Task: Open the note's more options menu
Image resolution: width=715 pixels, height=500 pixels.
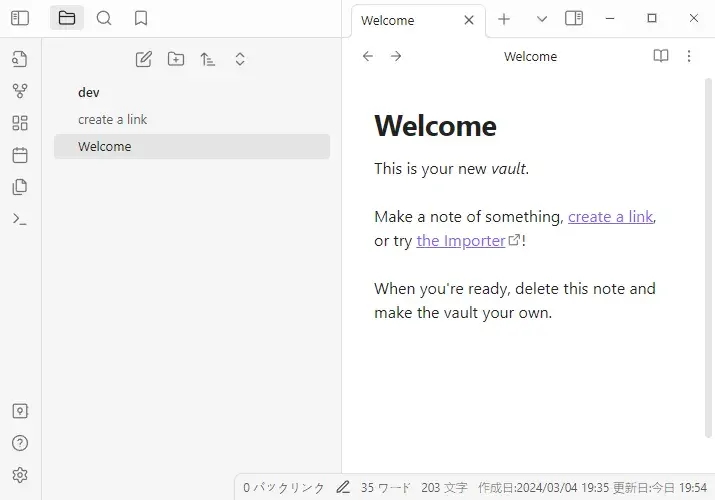Action: pyautogui.click(x=689, y=57)
